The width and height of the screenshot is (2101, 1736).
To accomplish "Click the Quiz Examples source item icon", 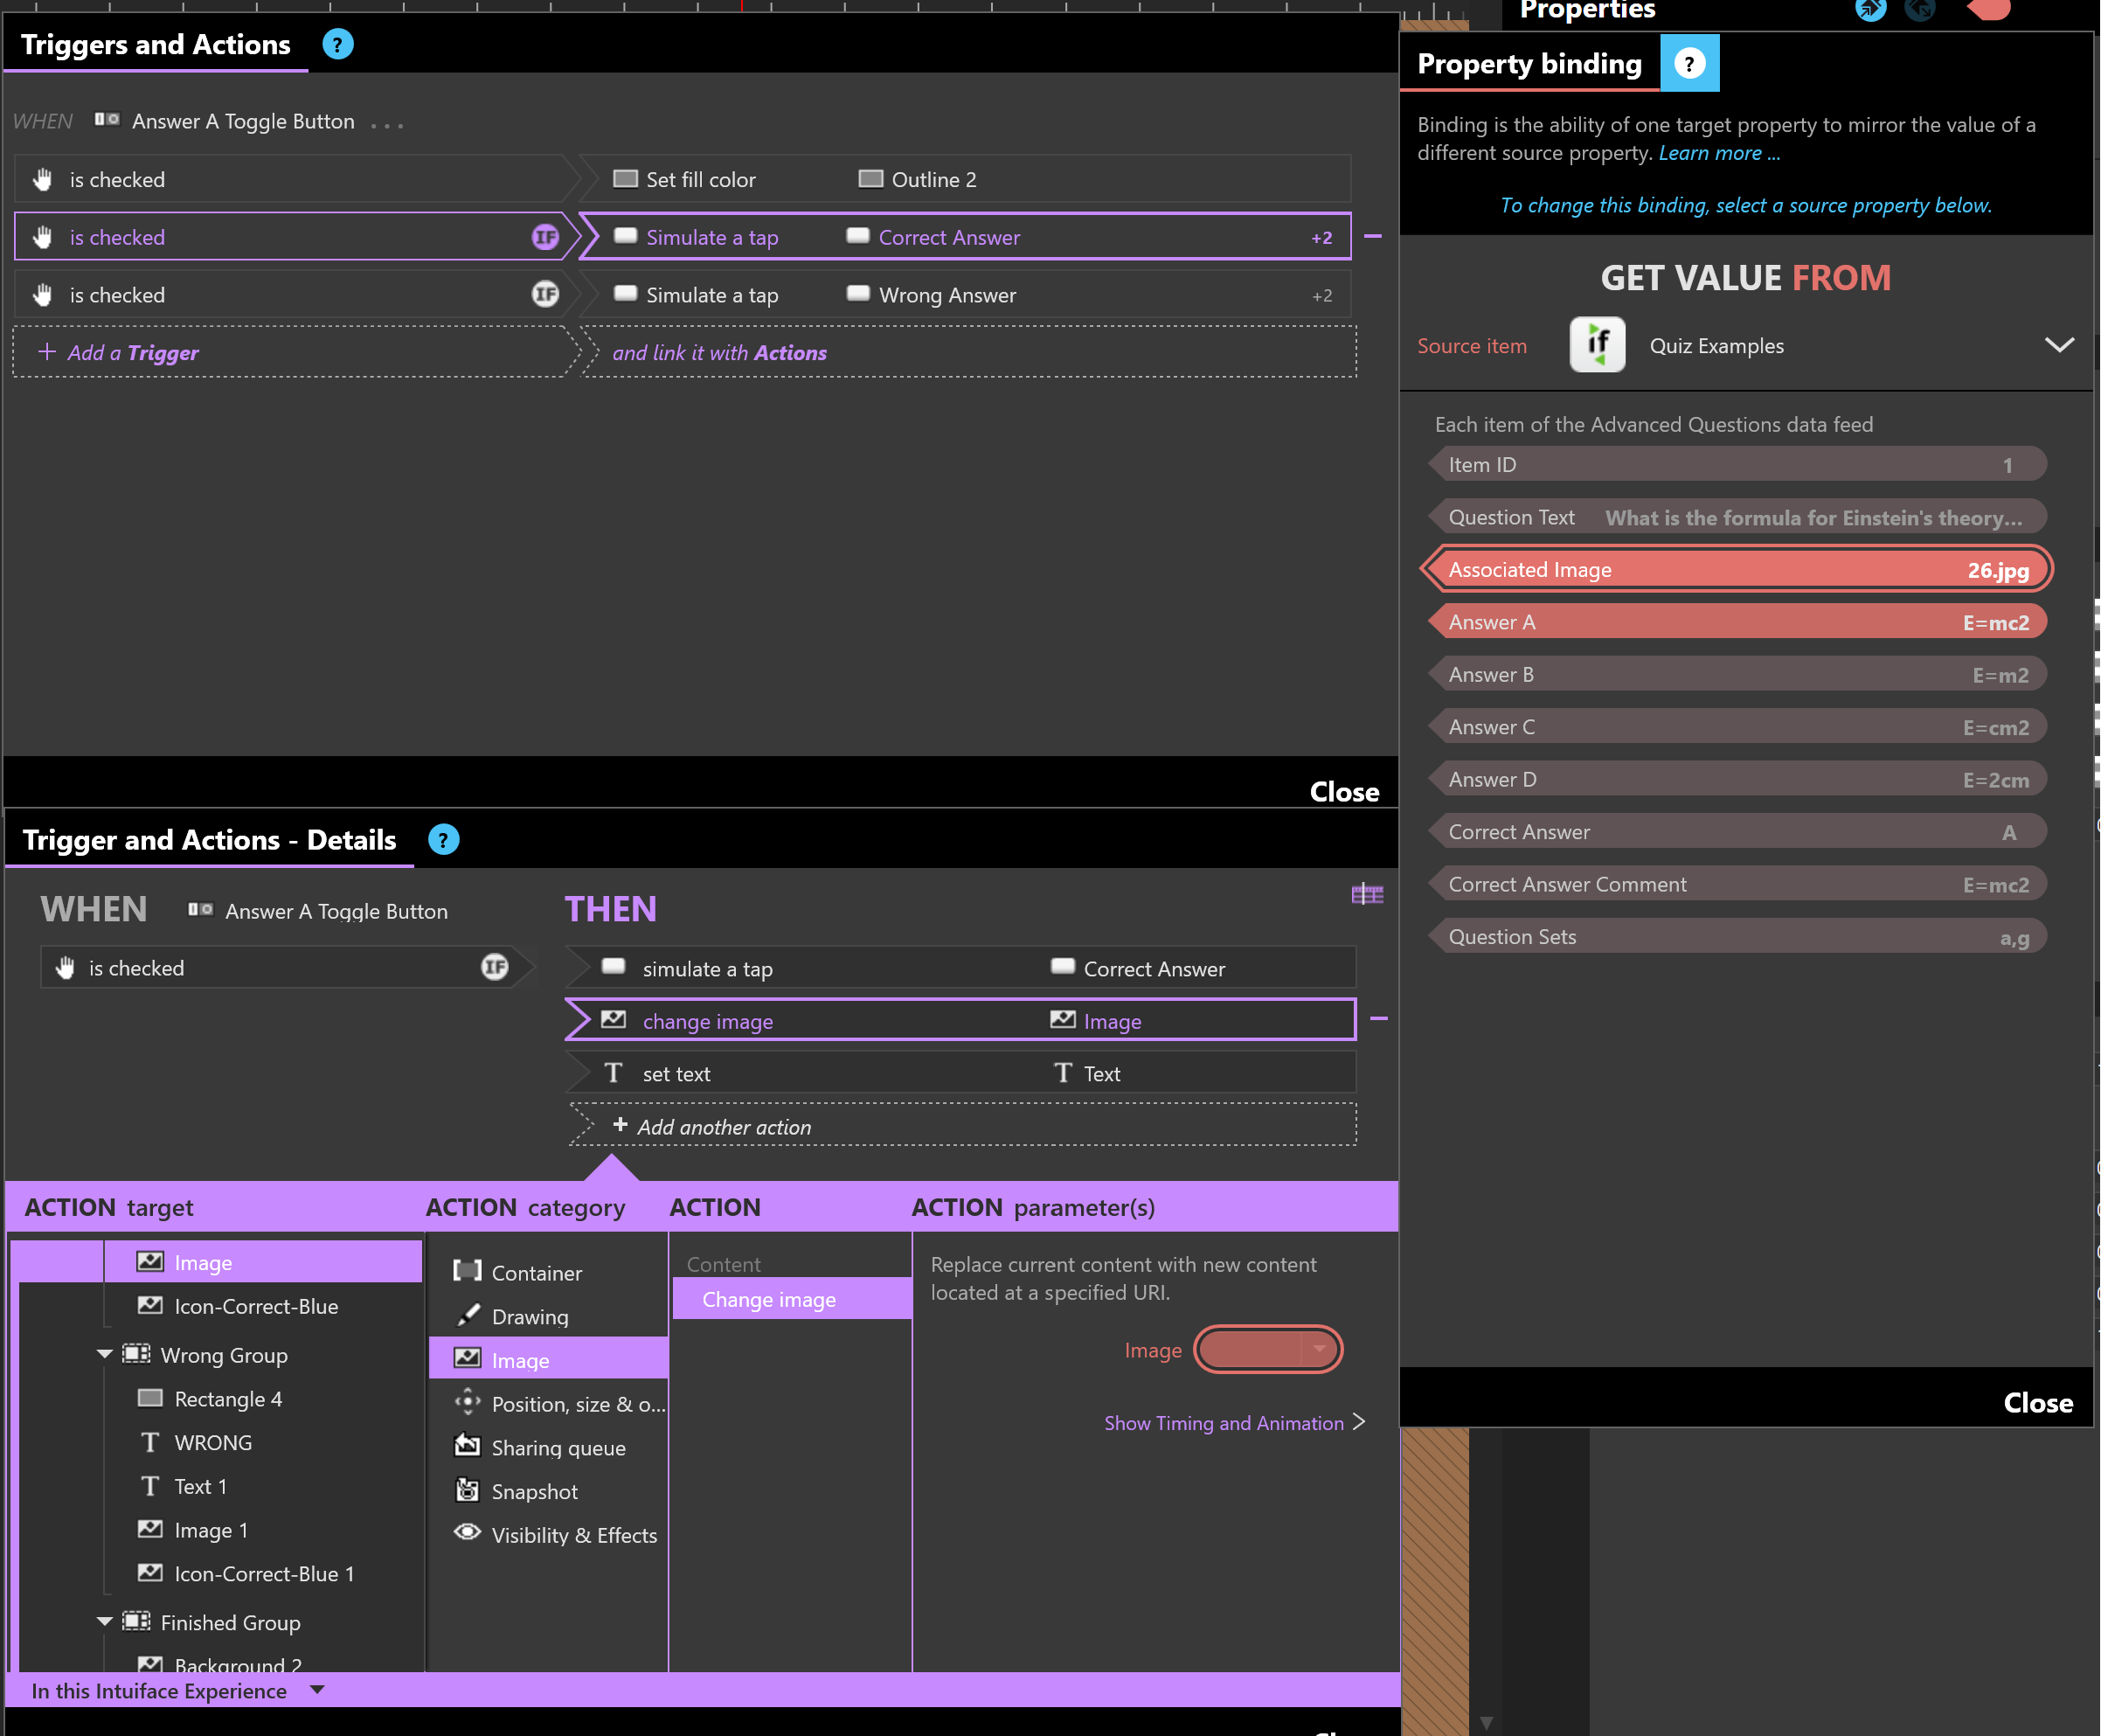I will coord(1597,346).
